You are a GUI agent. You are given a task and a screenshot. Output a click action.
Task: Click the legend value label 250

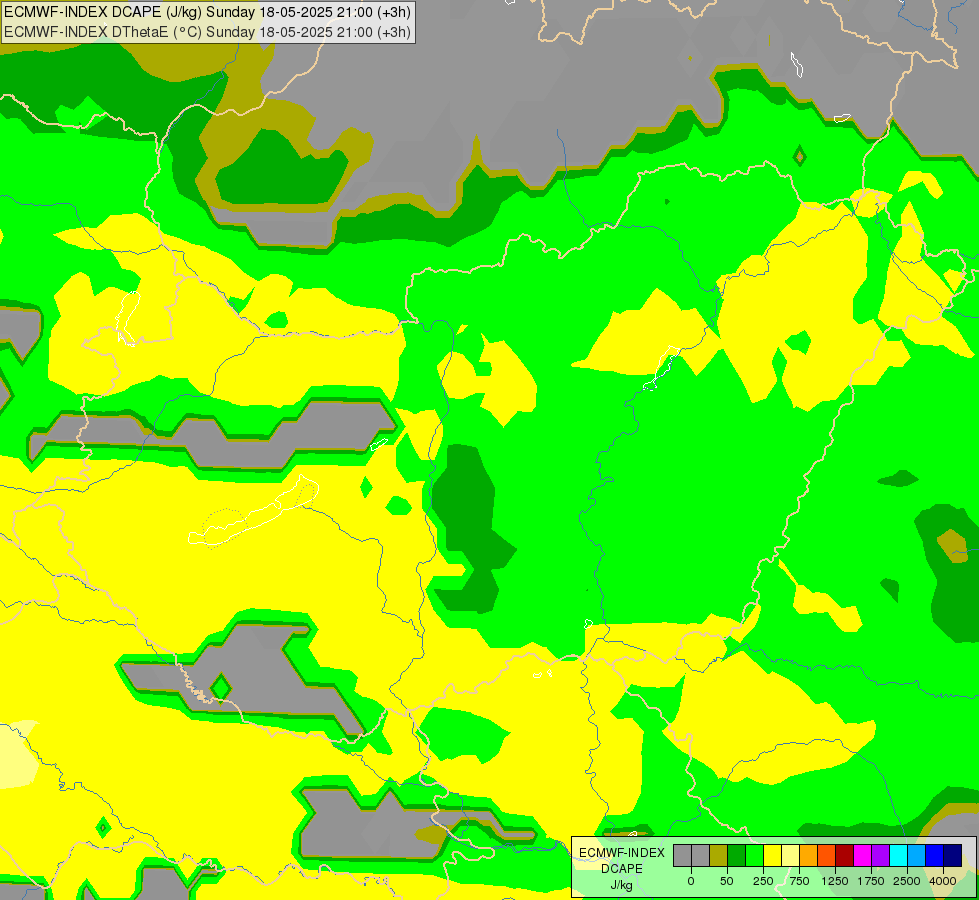pyautogui.click(x=763, y=881)
